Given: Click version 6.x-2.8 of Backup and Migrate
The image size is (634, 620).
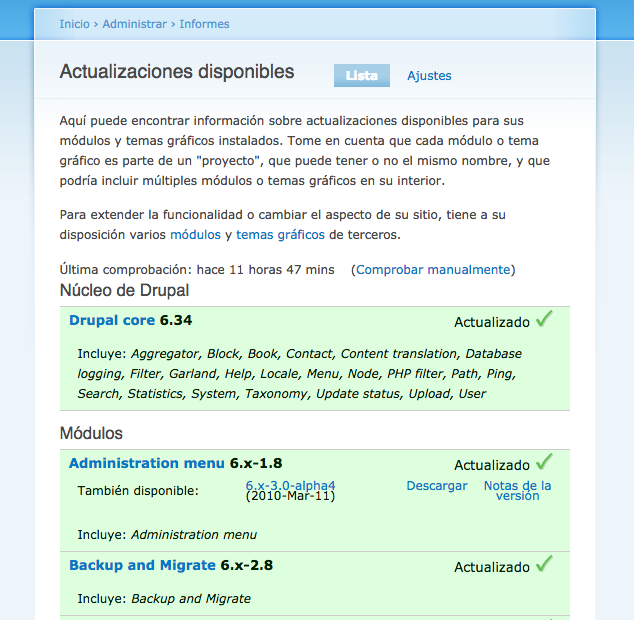Looking at the screenshot, I should pyautogui.click(x=247, y=565).
